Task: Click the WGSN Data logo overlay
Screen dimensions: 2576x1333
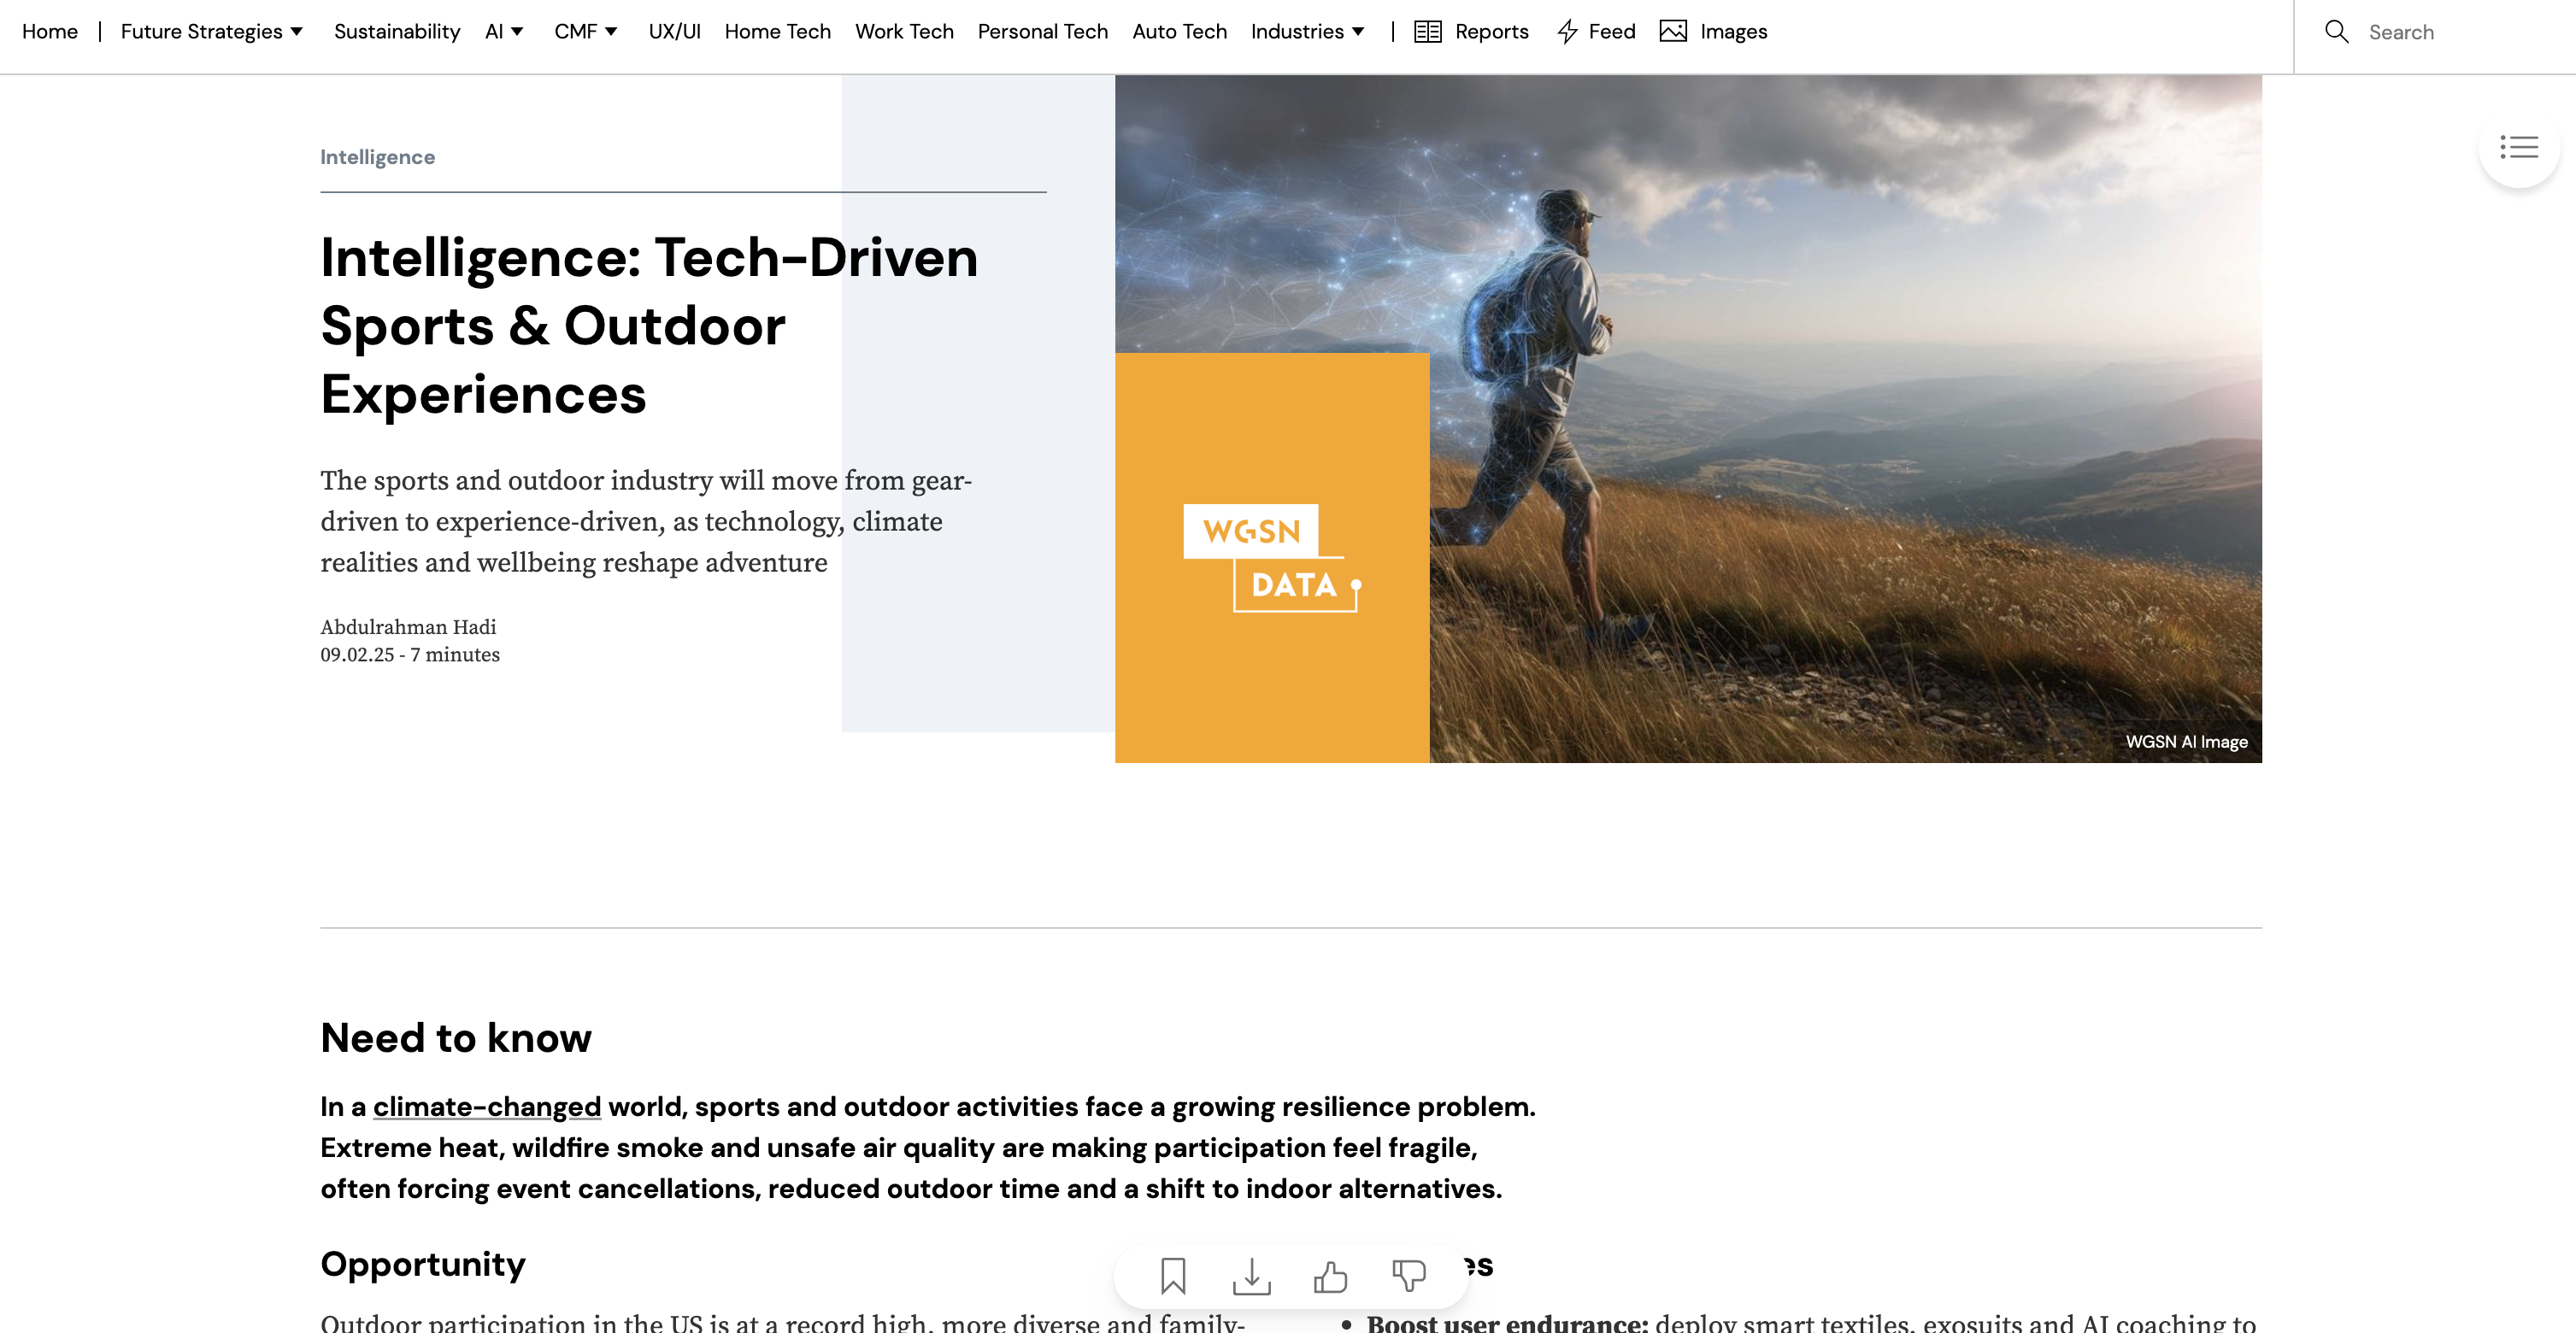Action: [x=1271, y=558]
